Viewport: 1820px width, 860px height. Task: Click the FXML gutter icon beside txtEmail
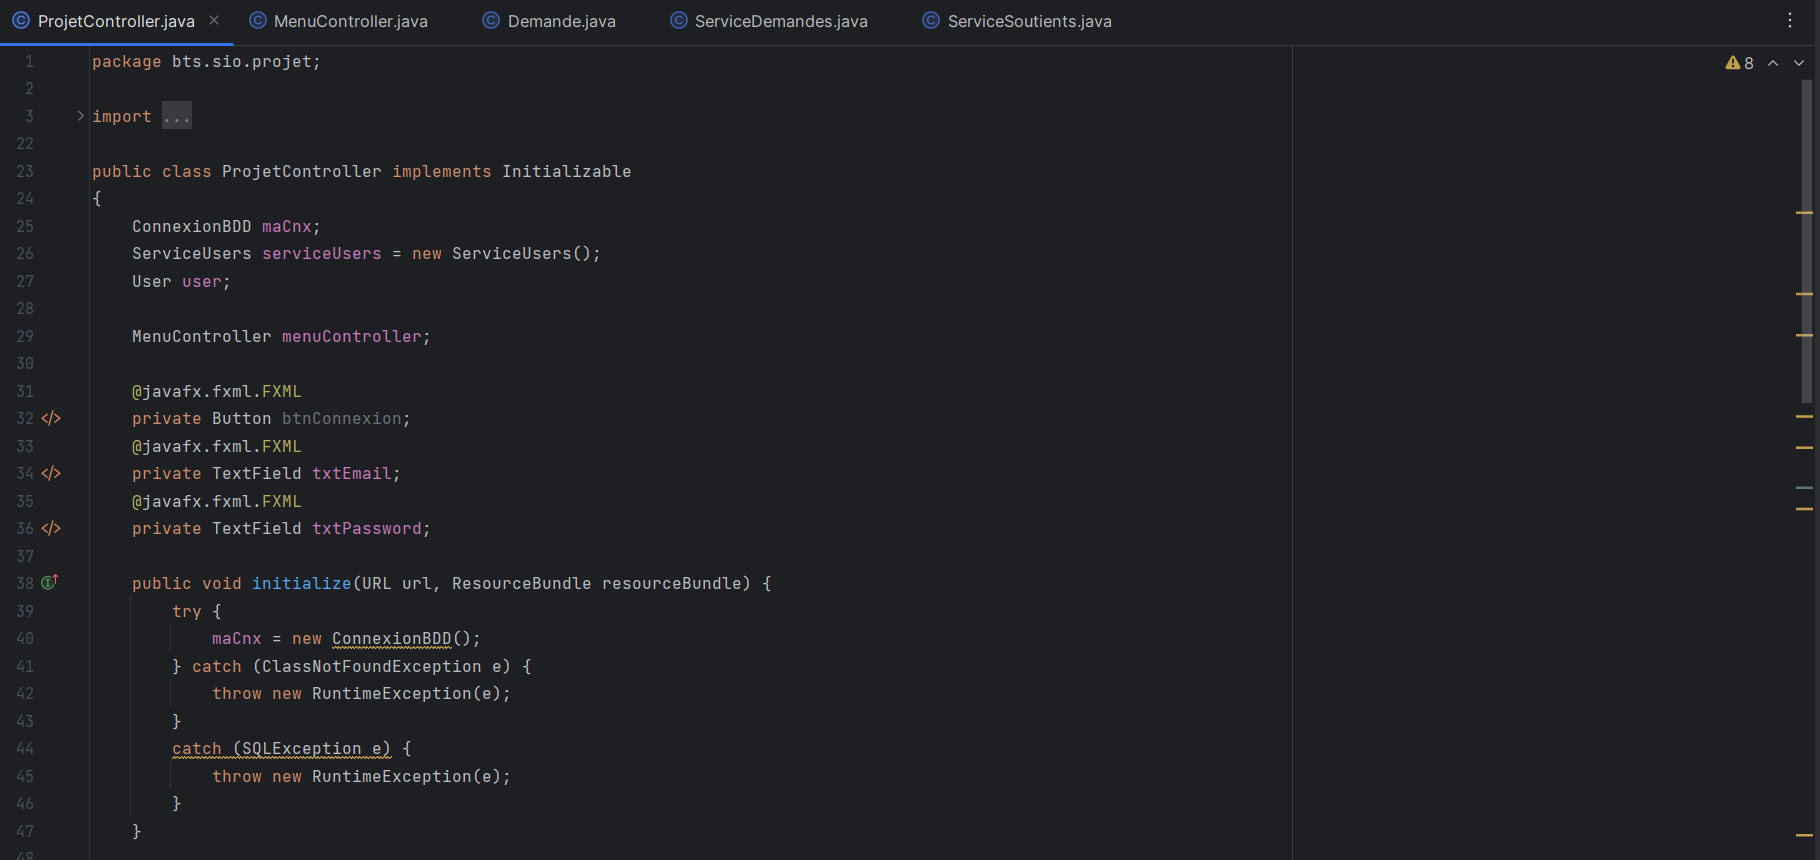point(51,473)
